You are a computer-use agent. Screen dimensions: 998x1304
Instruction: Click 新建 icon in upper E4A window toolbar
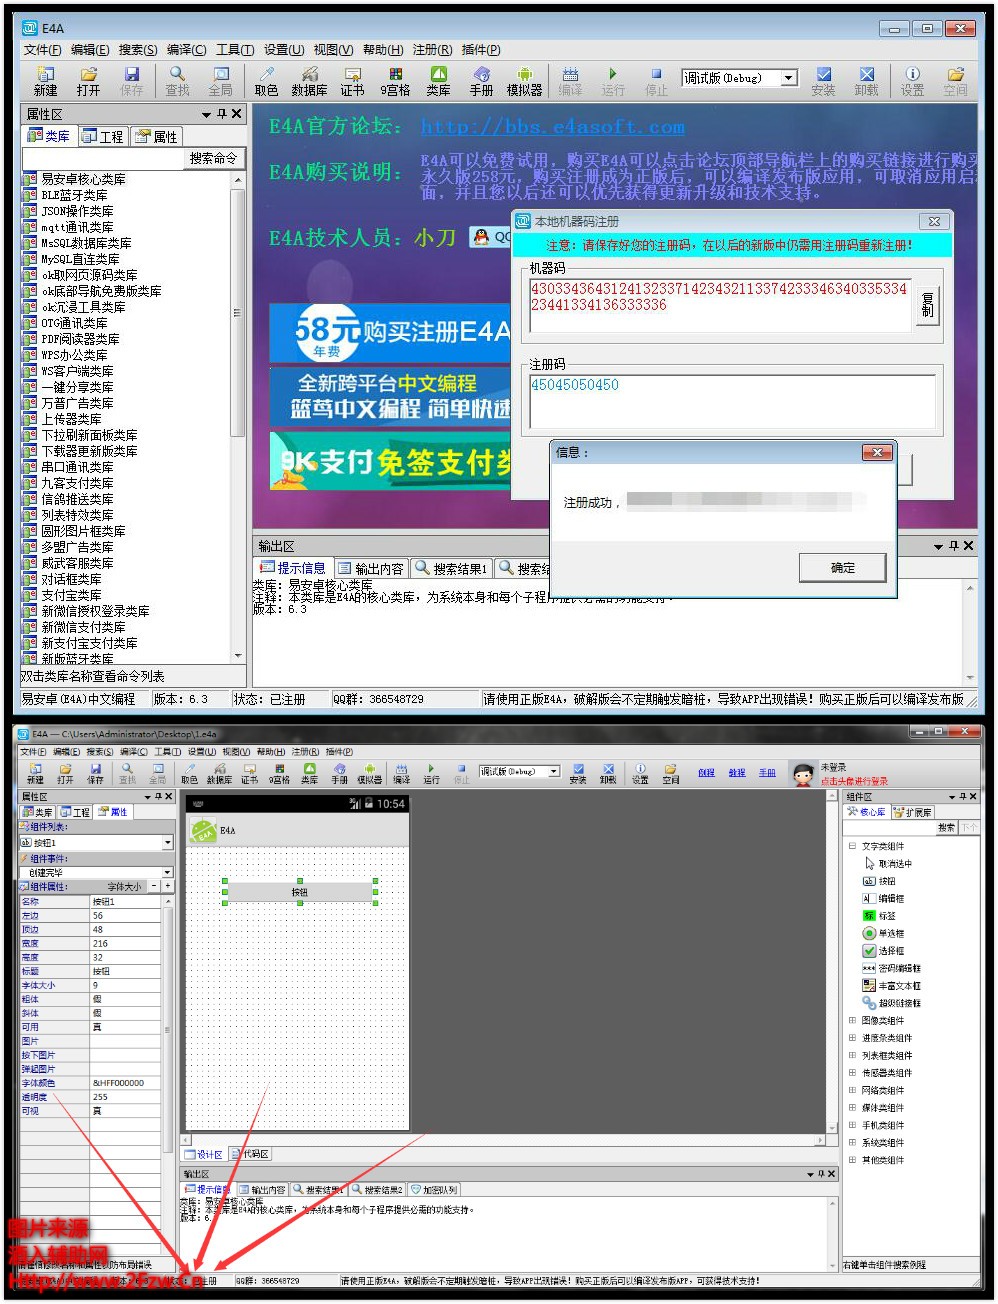tap(45, 81)
